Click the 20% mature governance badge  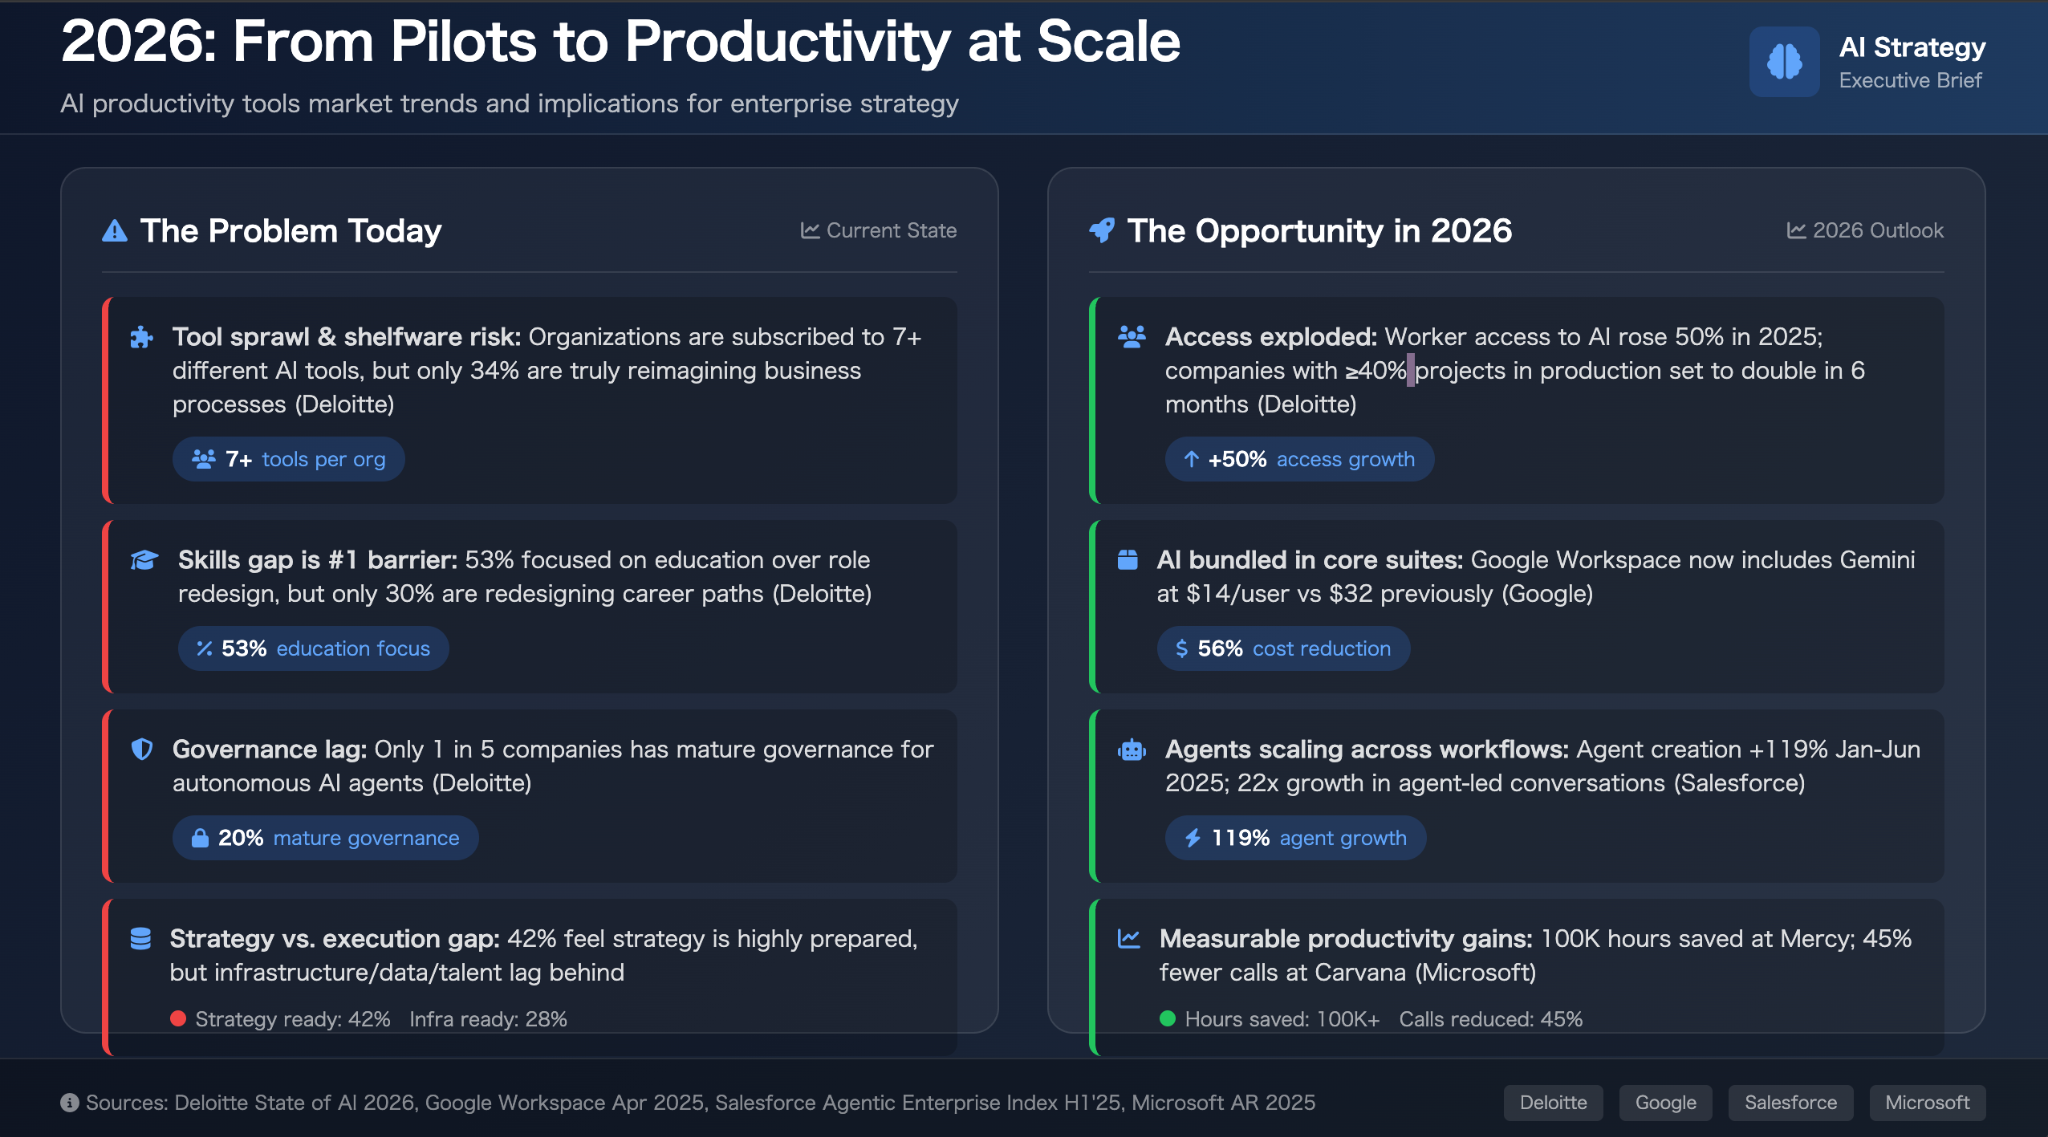325,838
